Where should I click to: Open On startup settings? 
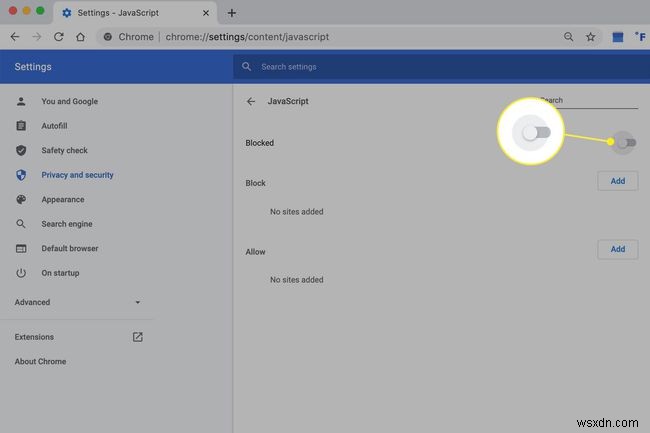[60, 273]
